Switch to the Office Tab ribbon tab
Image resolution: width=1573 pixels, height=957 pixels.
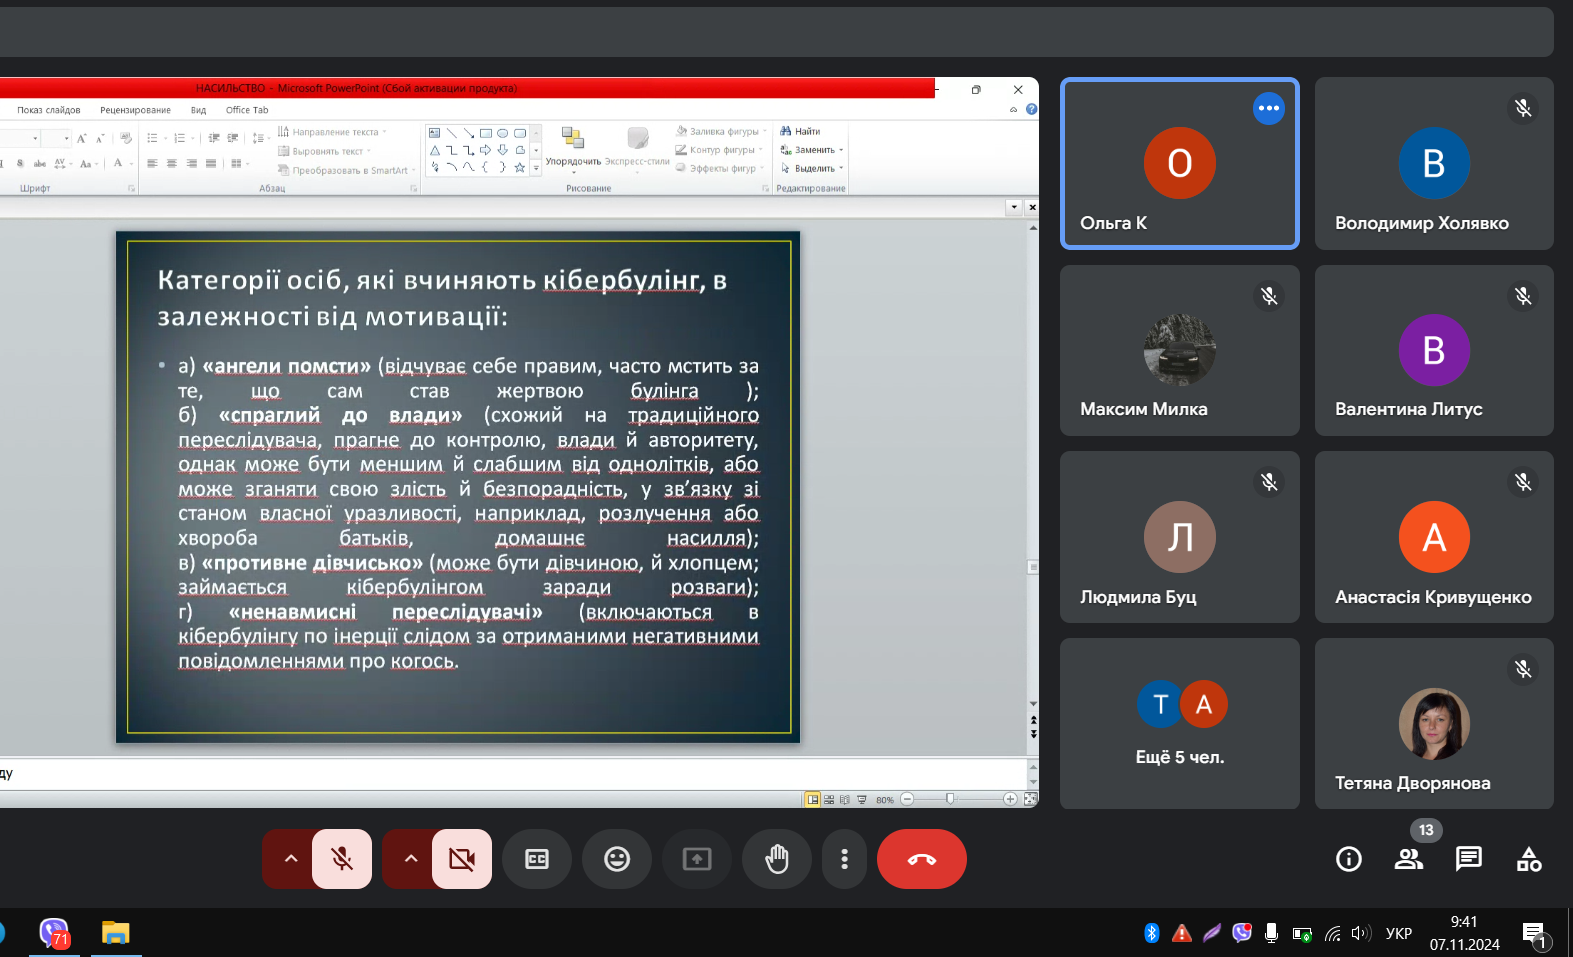point(247,110)
